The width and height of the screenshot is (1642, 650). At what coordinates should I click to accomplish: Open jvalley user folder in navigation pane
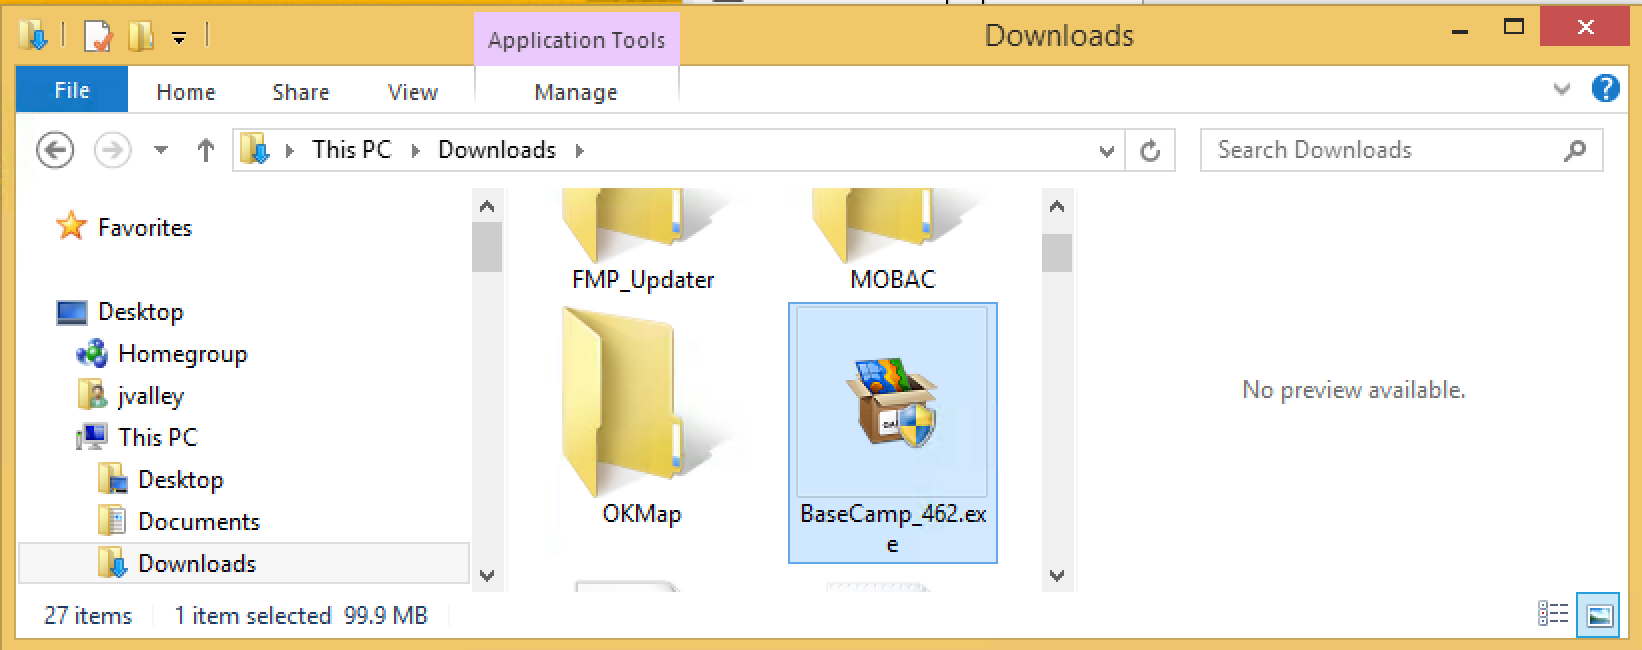151,396
